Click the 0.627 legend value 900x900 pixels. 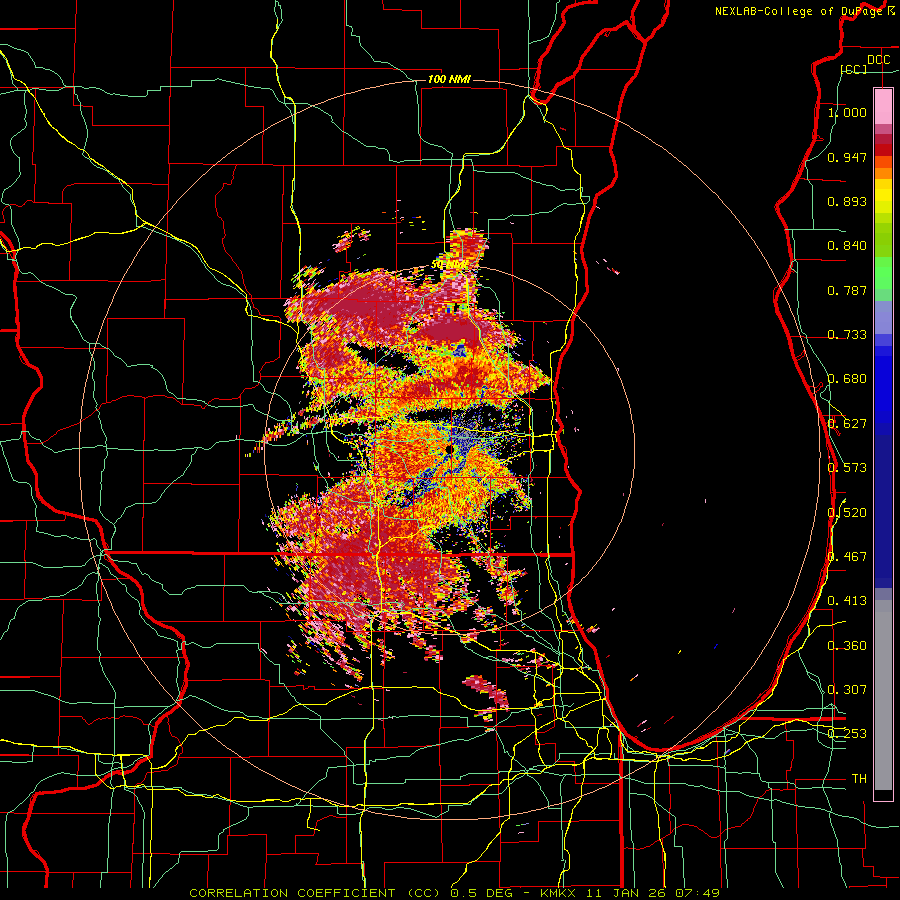coord(847,424)
